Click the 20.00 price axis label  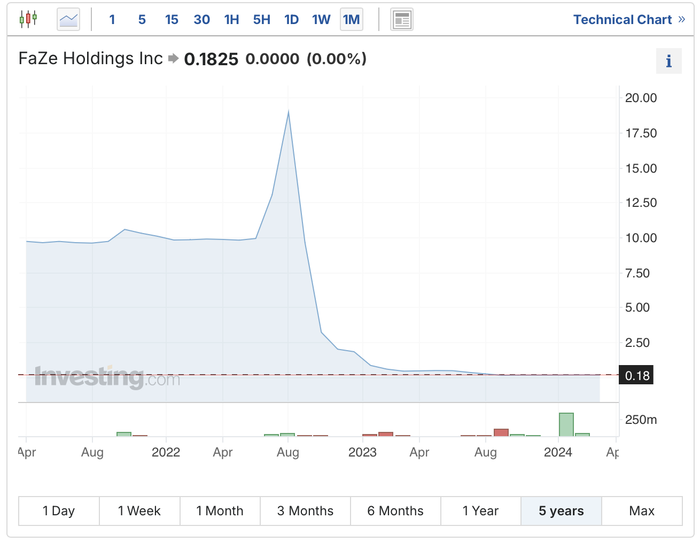tap(641, 98)
